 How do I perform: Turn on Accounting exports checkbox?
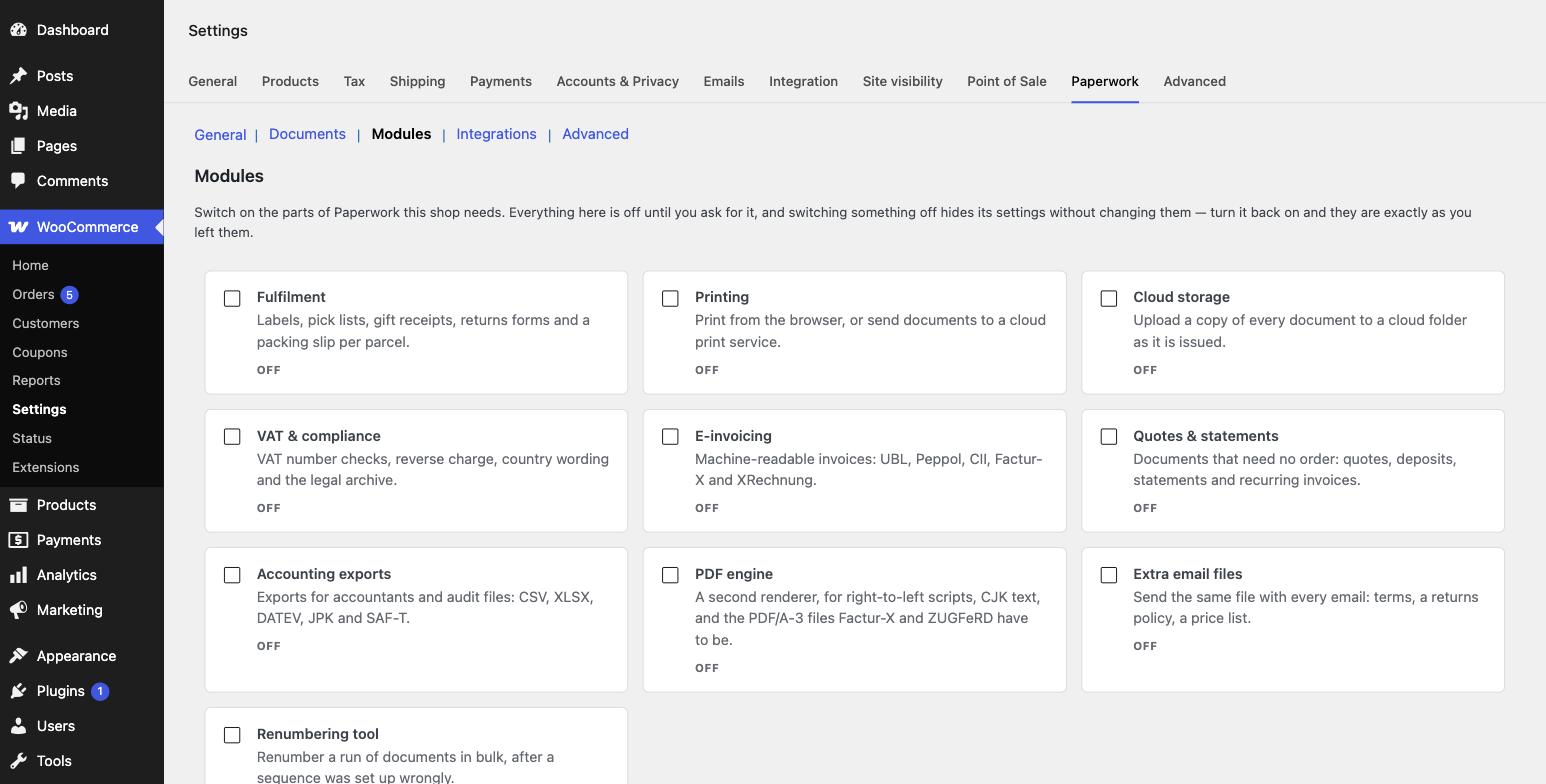[232, 575]
